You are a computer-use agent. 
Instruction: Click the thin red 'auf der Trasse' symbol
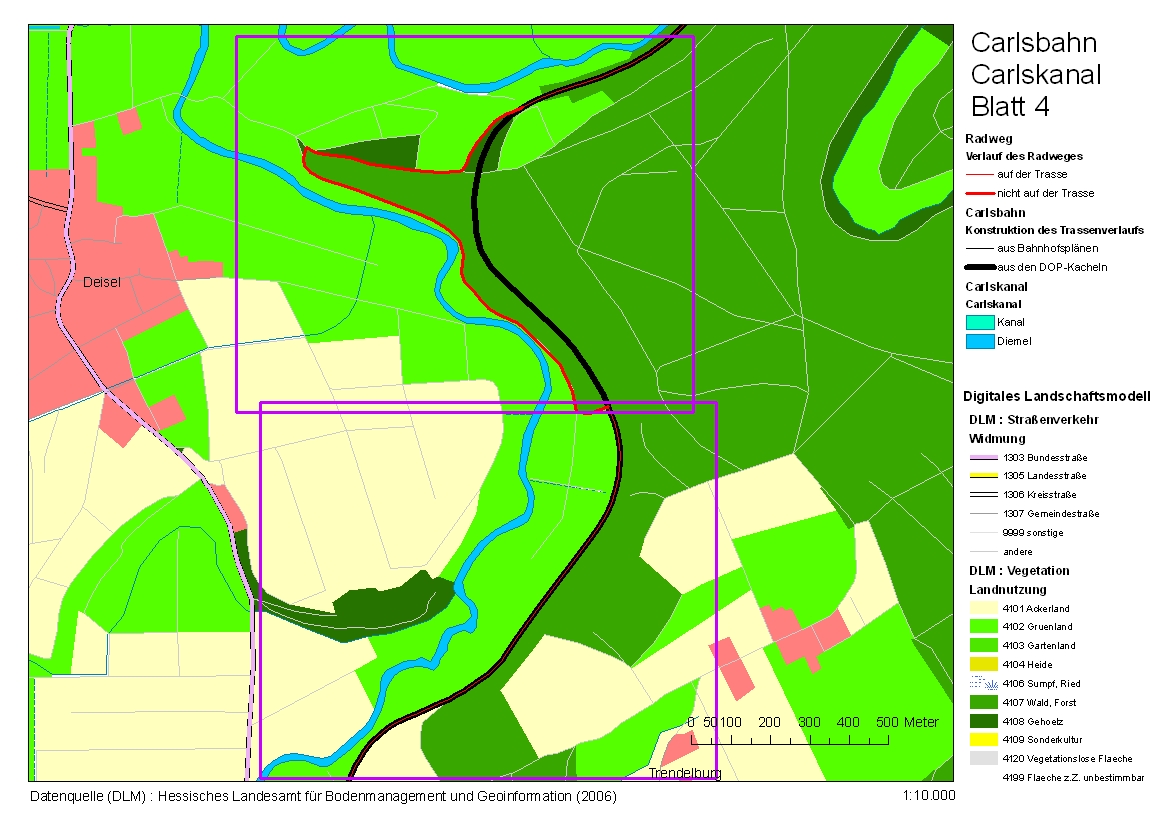pyautogui.click(x=980, y=174)
